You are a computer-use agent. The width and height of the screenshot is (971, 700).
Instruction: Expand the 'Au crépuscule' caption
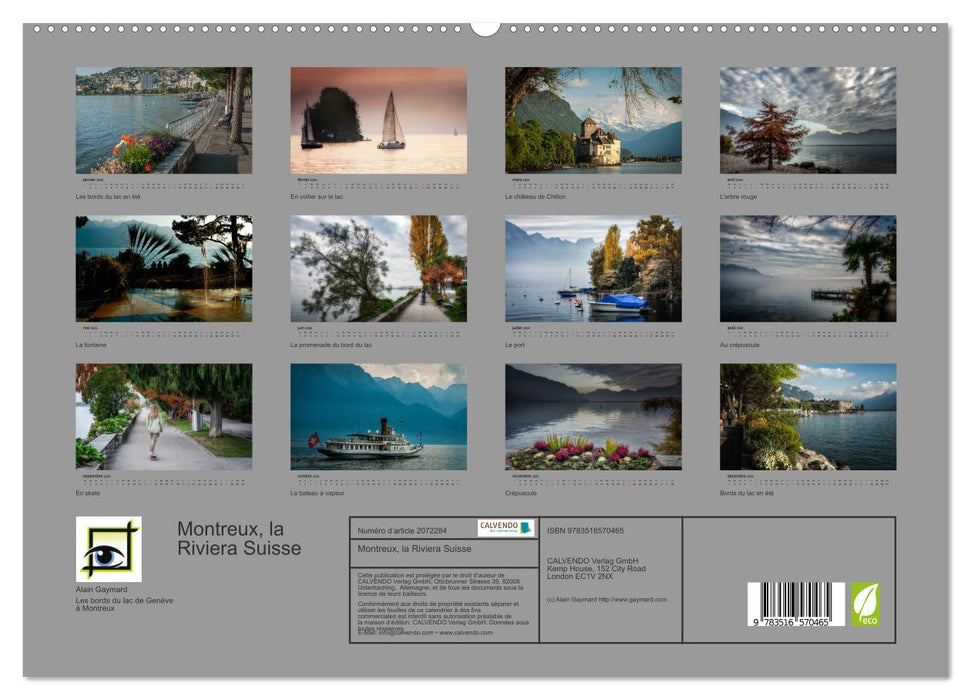pos(740,346)
